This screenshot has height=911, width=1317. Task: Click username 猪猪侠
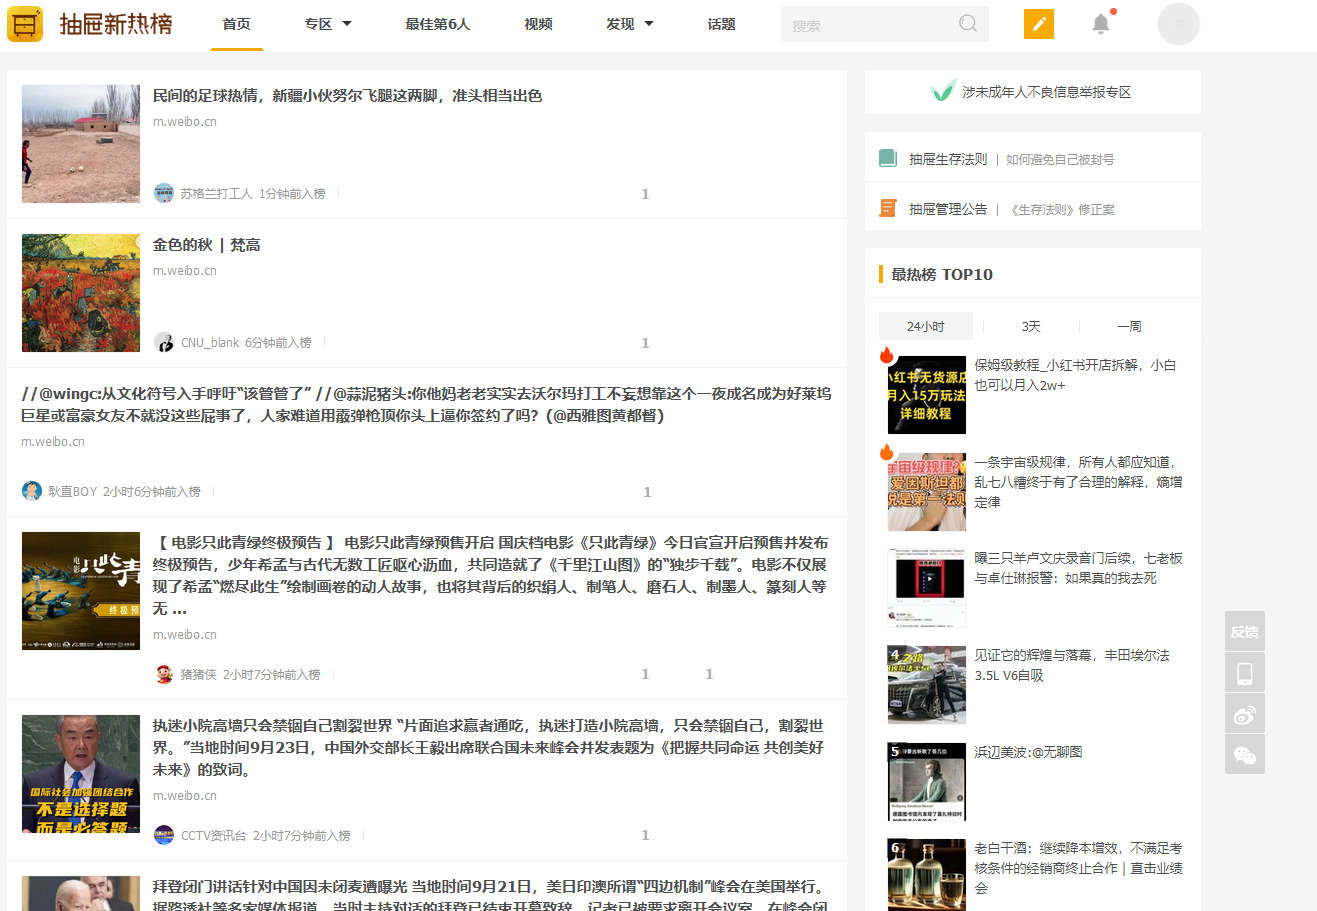(x=198, y=675)
